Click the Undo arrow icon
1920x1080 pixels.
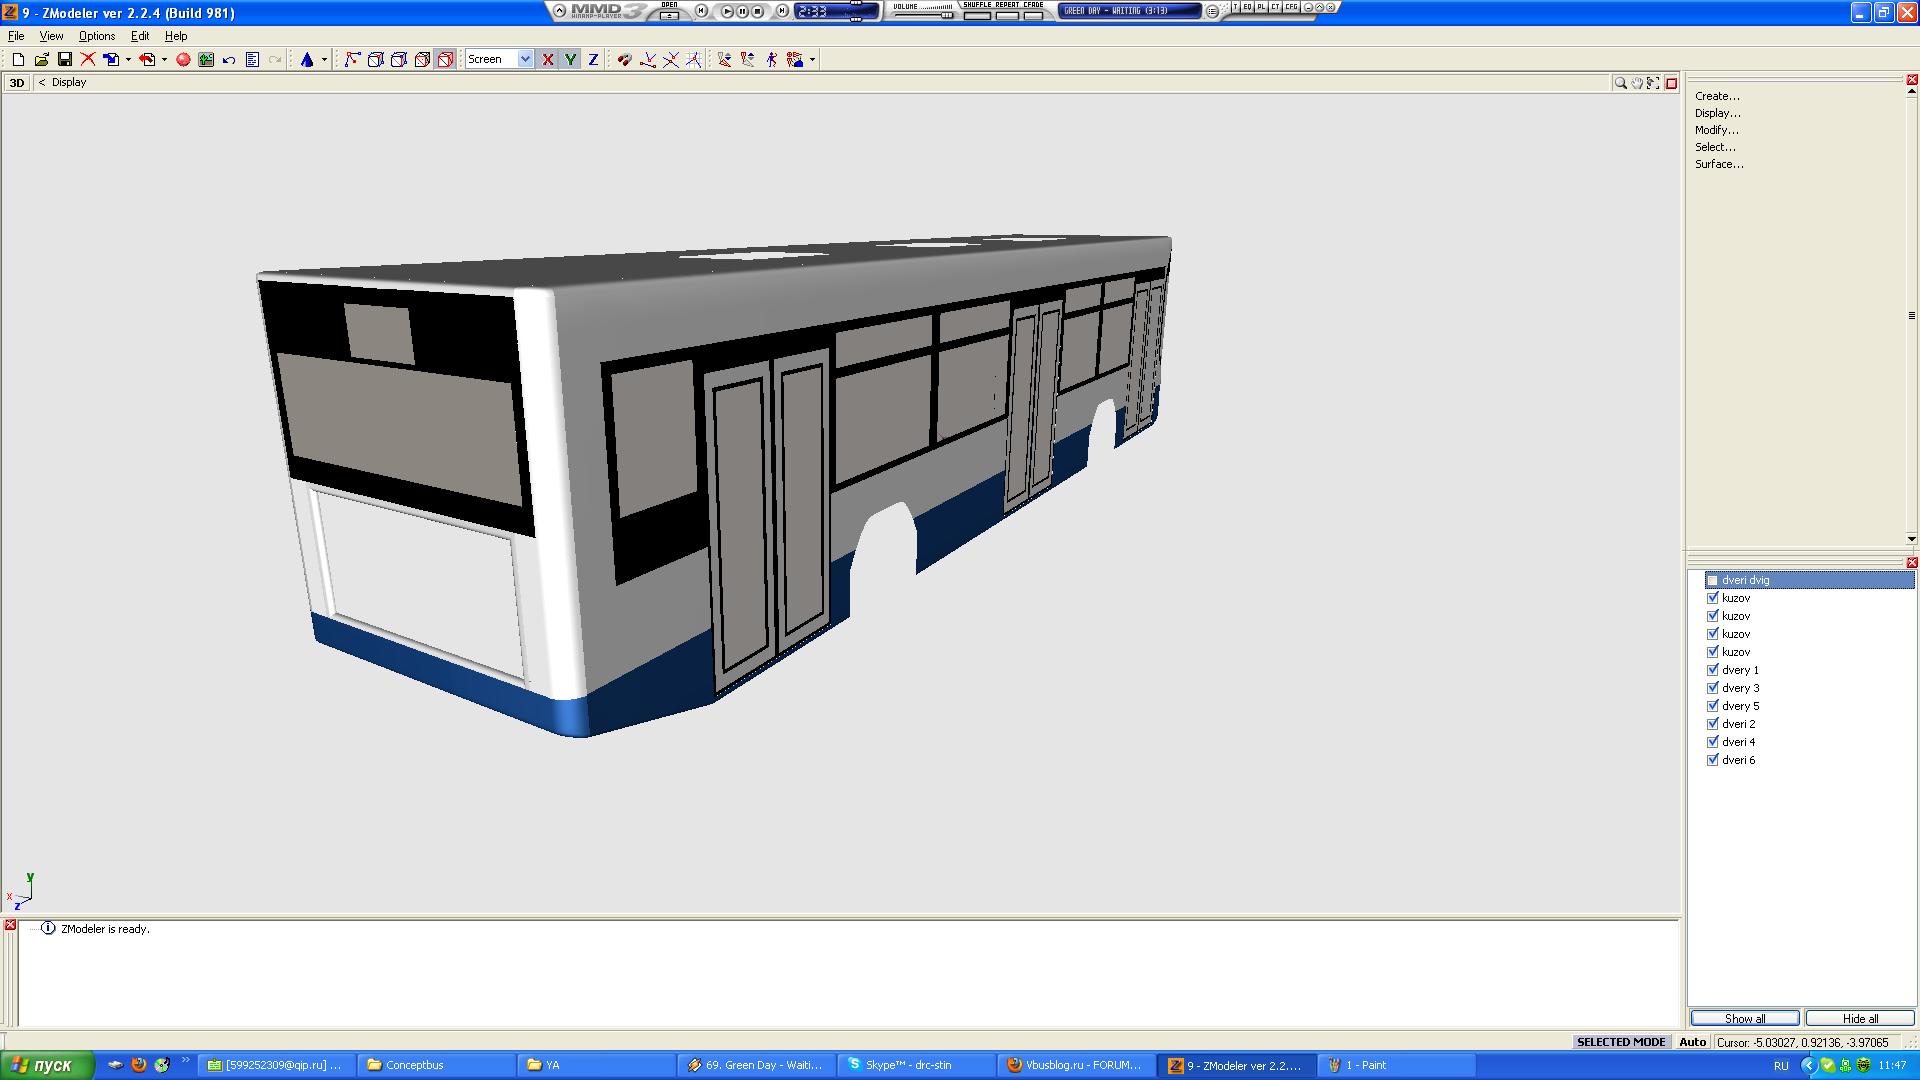pyautogui.click(x=229, y=60)
